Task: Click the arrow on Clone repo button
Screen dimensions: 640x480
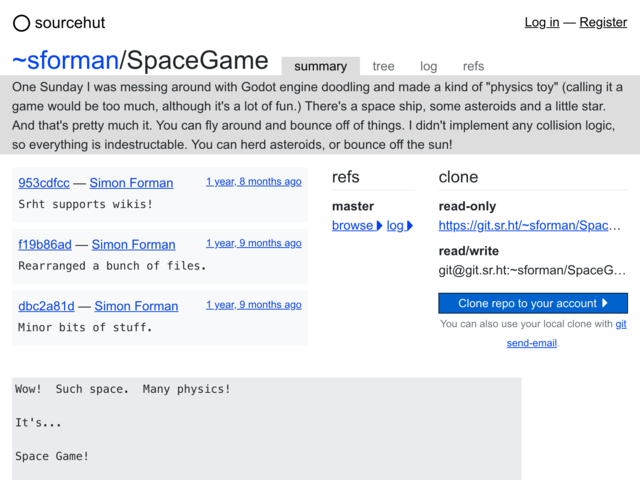Action: 605,303
